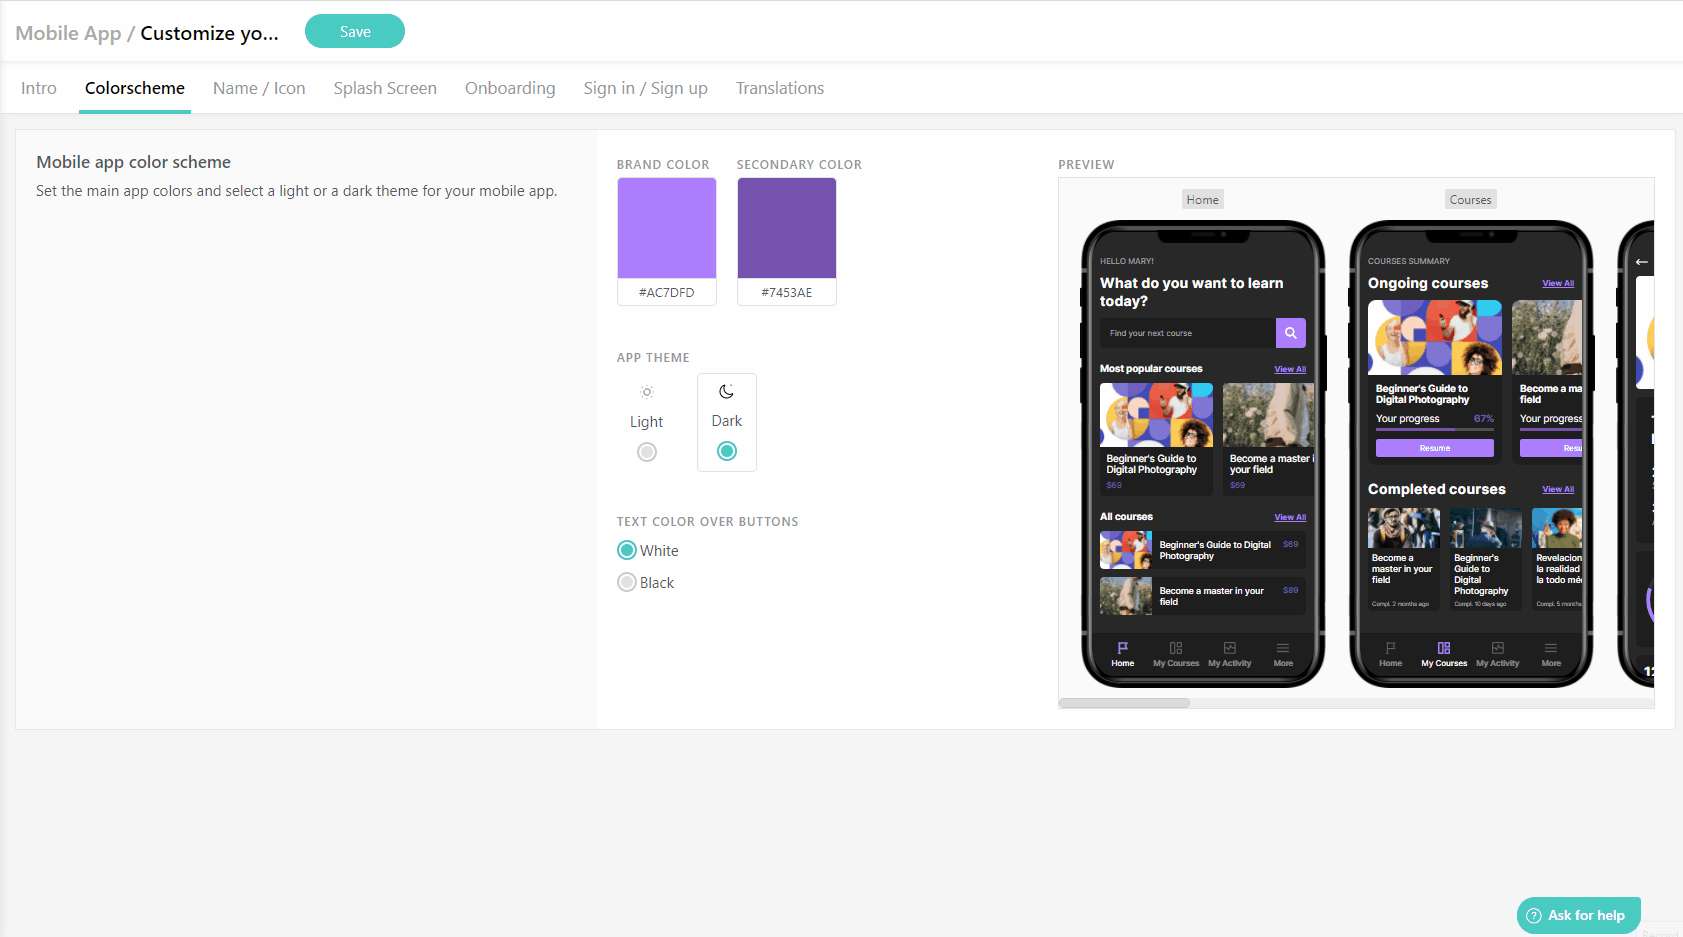Click the search magnifier in Home preview

(1291, 333)
